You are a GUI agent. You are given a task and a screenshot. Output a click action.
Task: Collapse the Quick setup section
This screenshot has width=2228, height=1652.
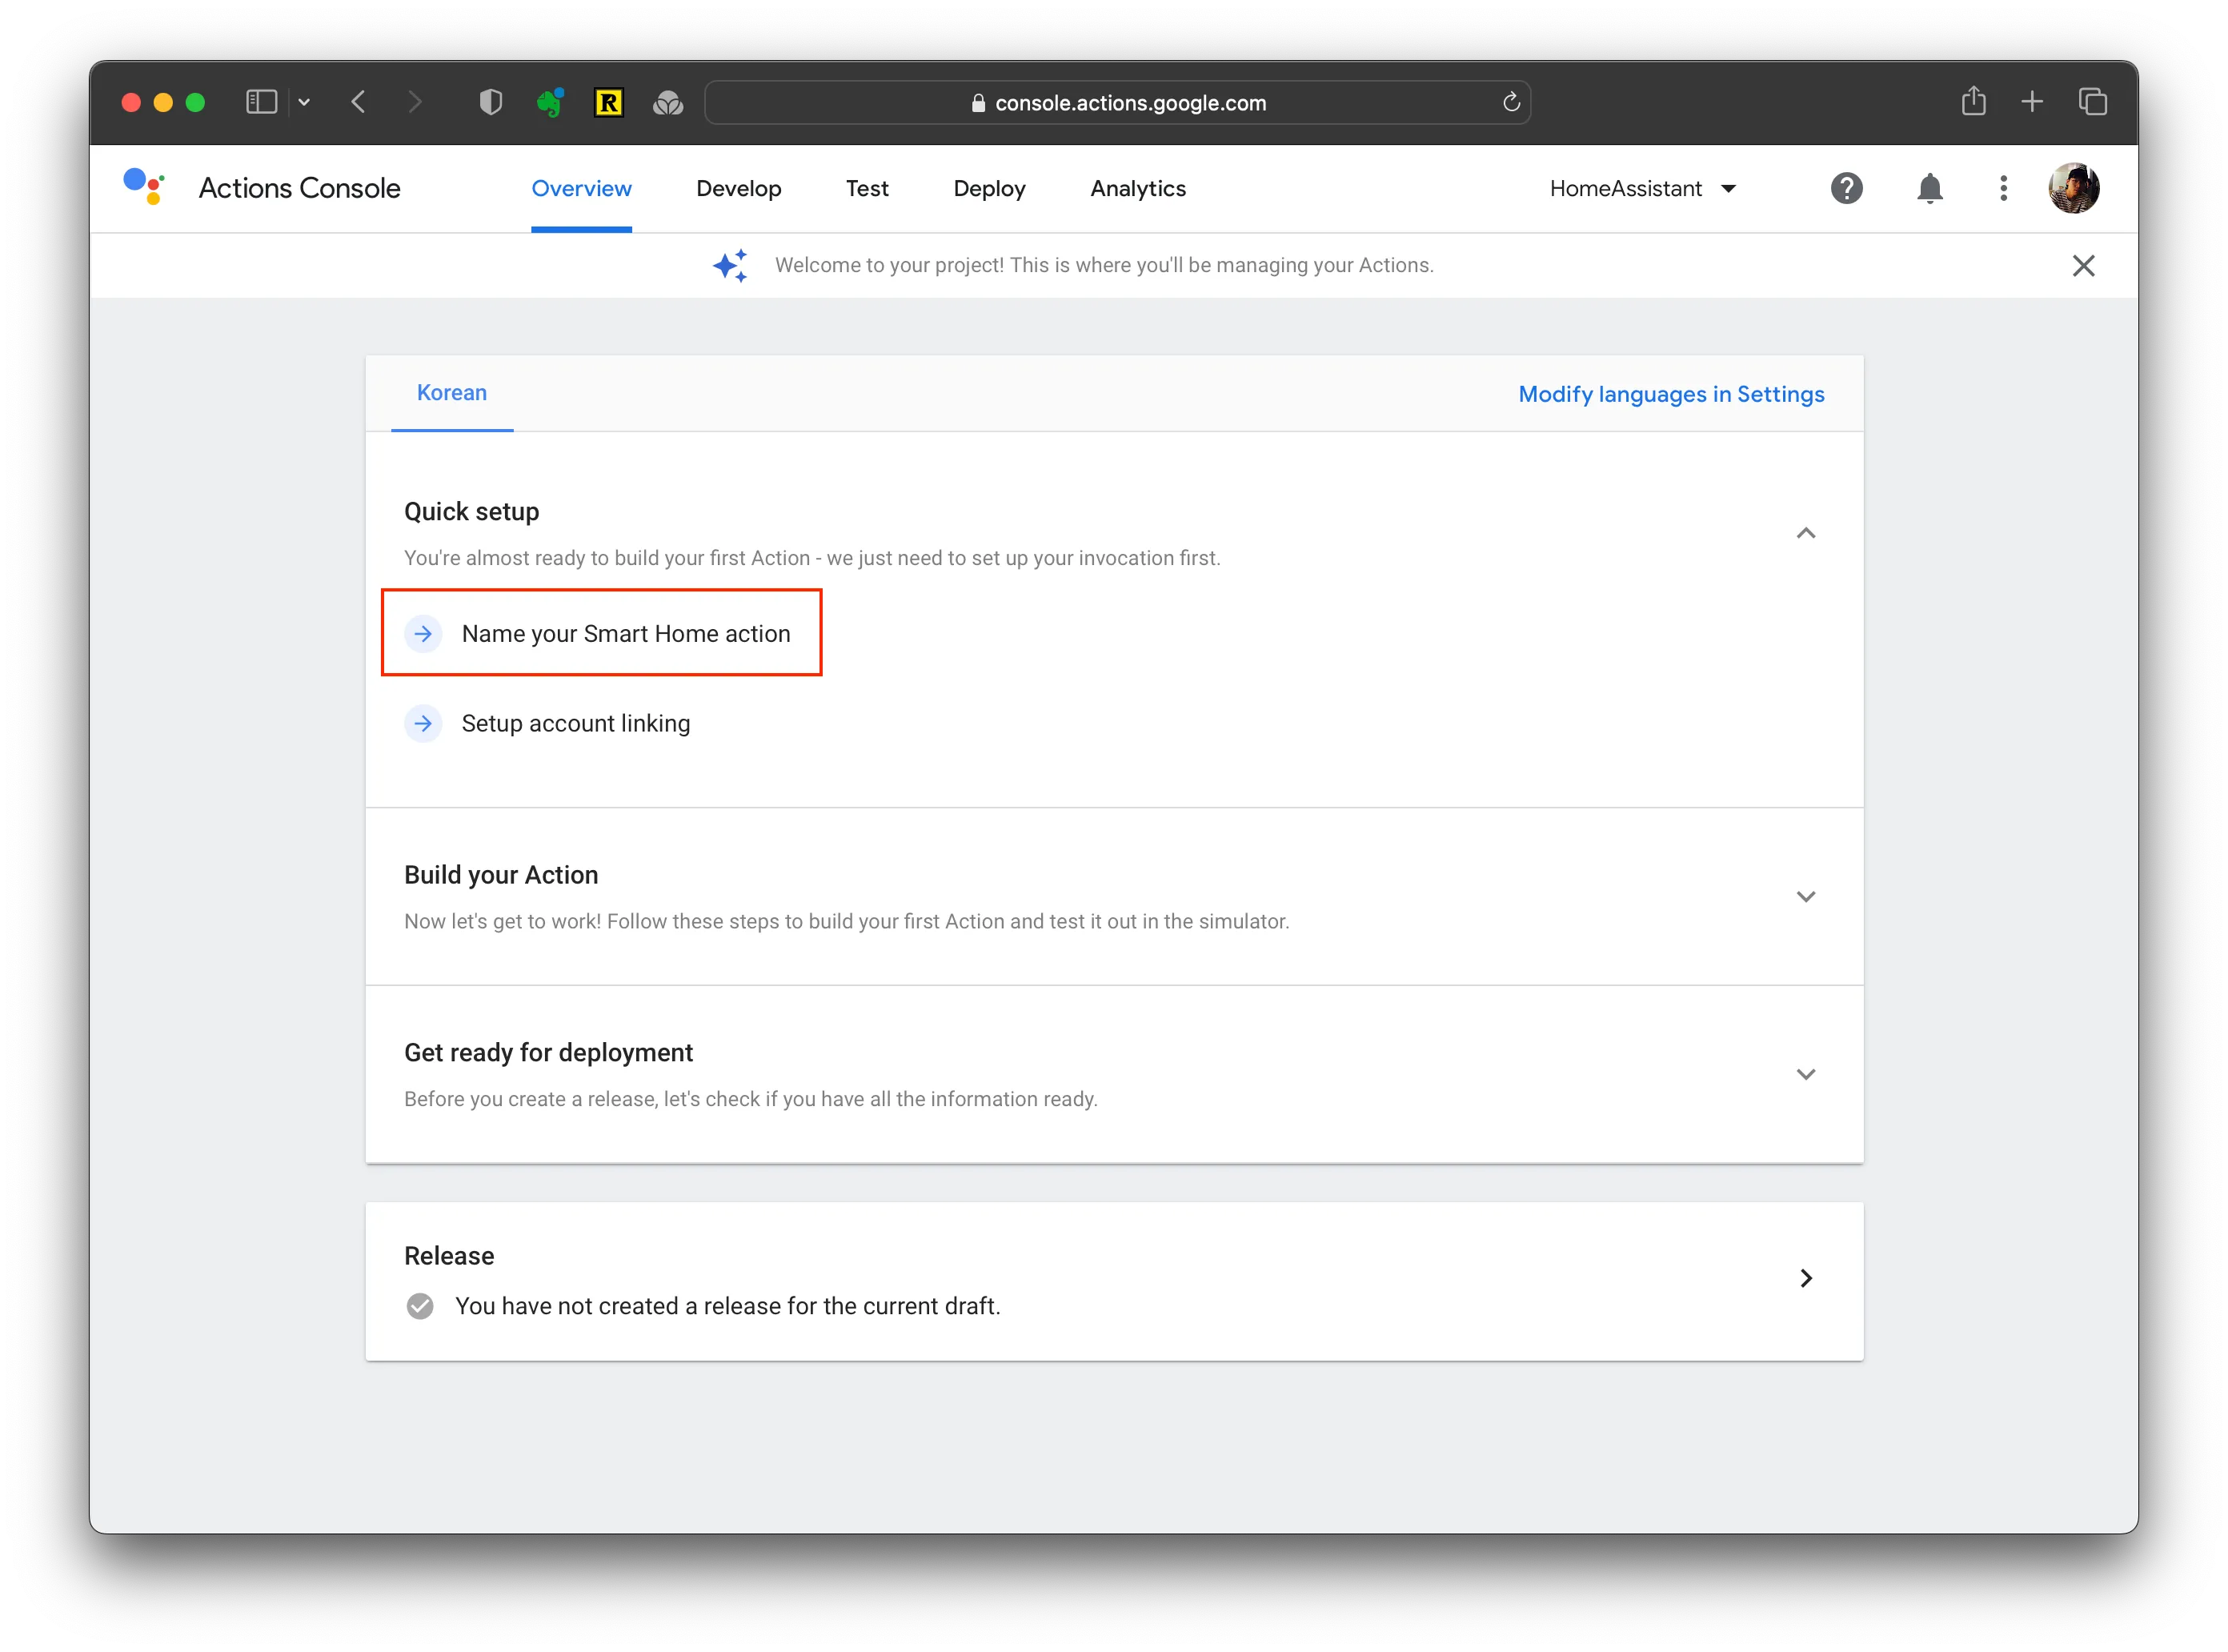click(x=1805, y=533)
